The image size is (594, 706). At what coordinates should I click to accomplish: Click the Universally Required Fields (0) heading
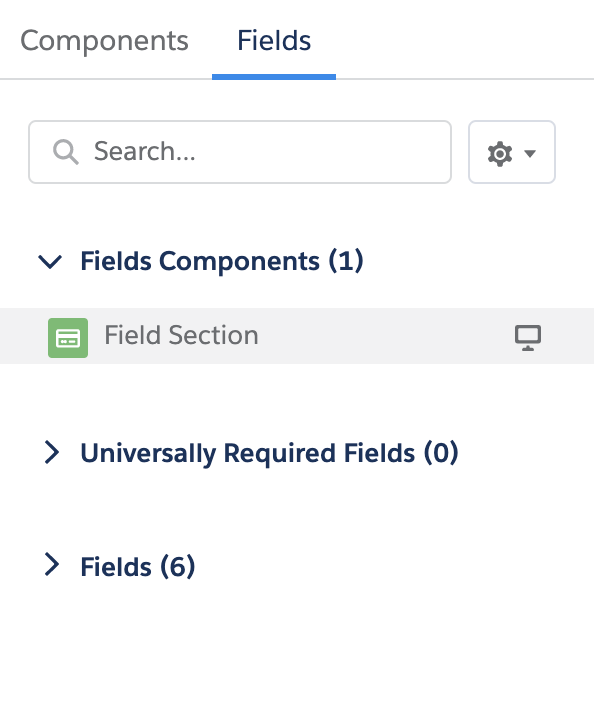tap(269, 453)
